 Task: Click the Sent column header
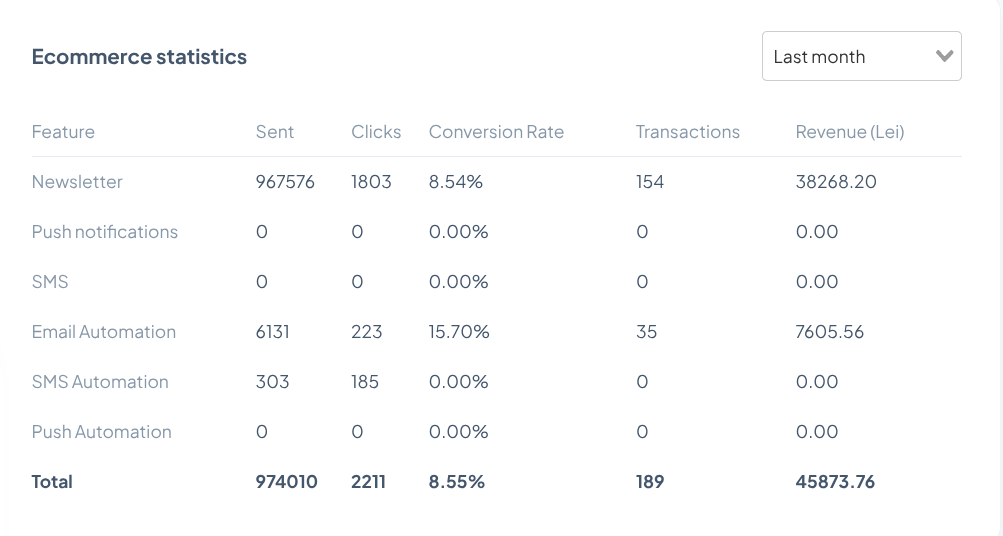(275, 132)
